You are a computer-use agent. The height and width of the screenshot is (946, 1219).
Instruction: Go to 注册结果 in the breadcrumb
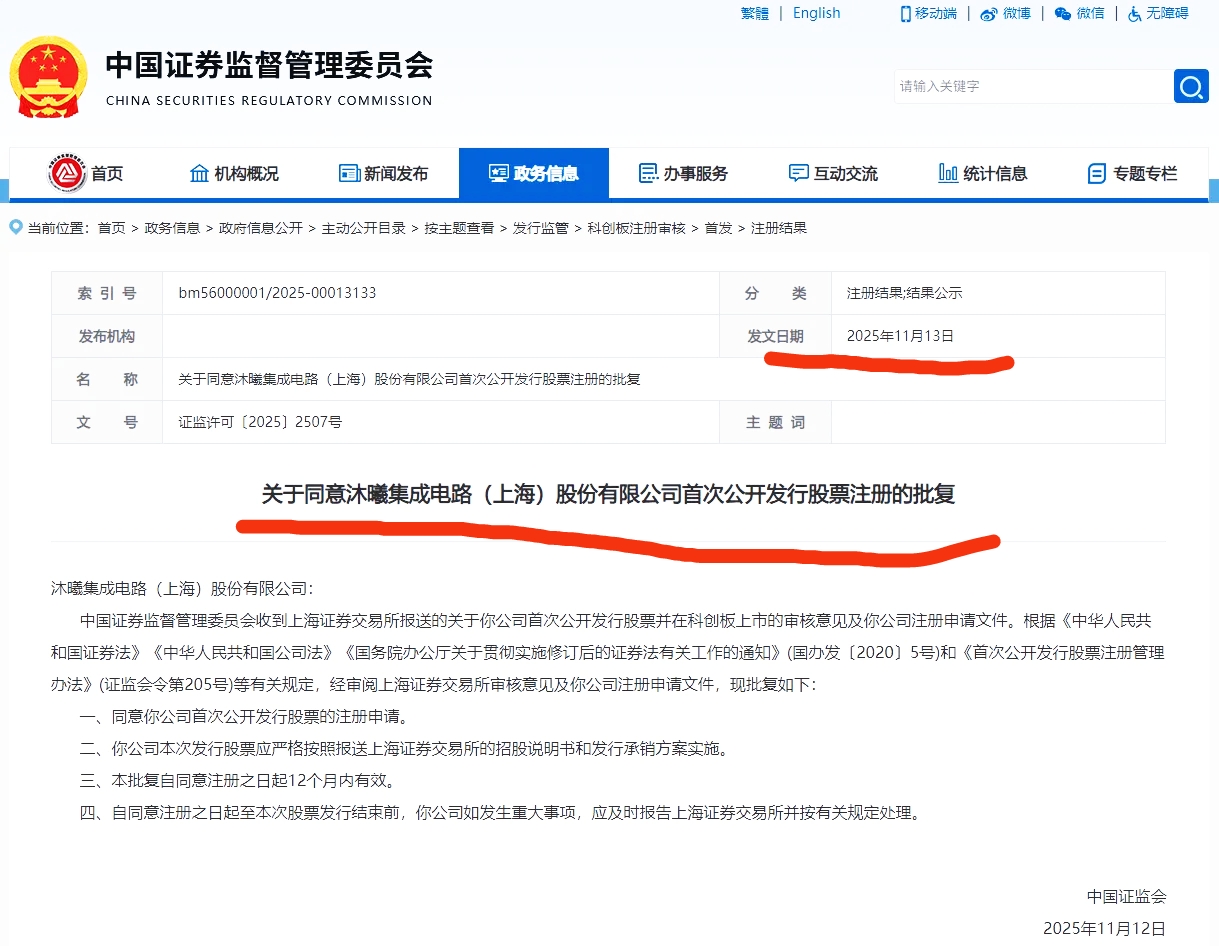pyautogui.click(x=779, y=228)
